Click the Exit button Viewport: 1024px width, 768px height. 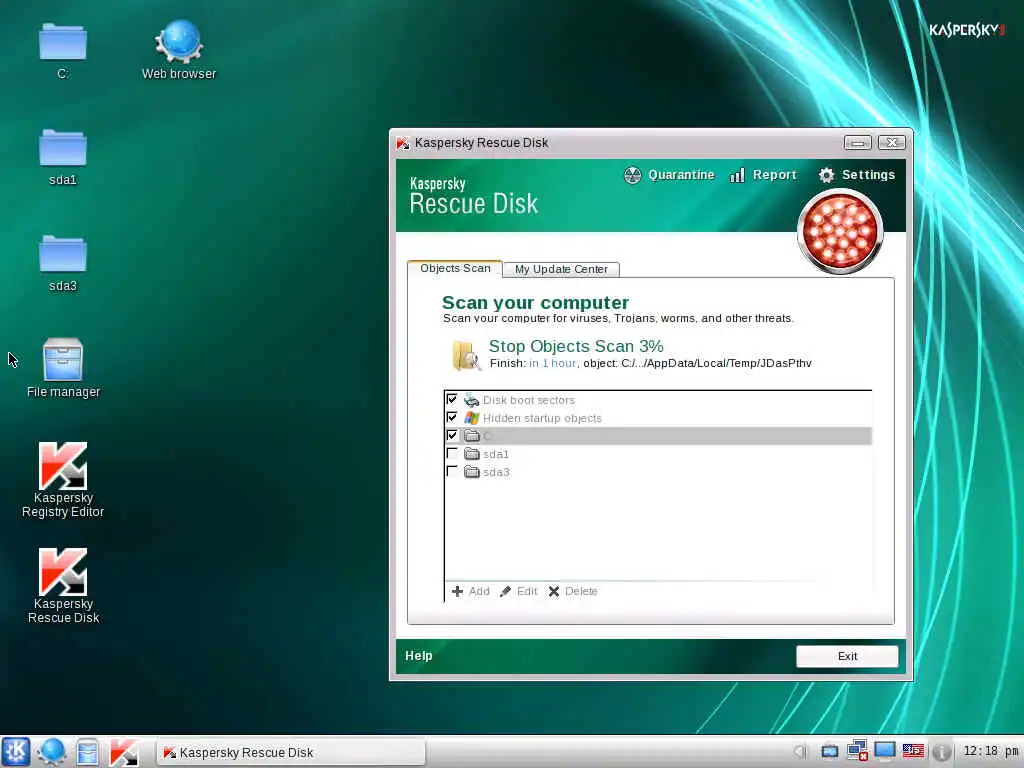point(847,656)
